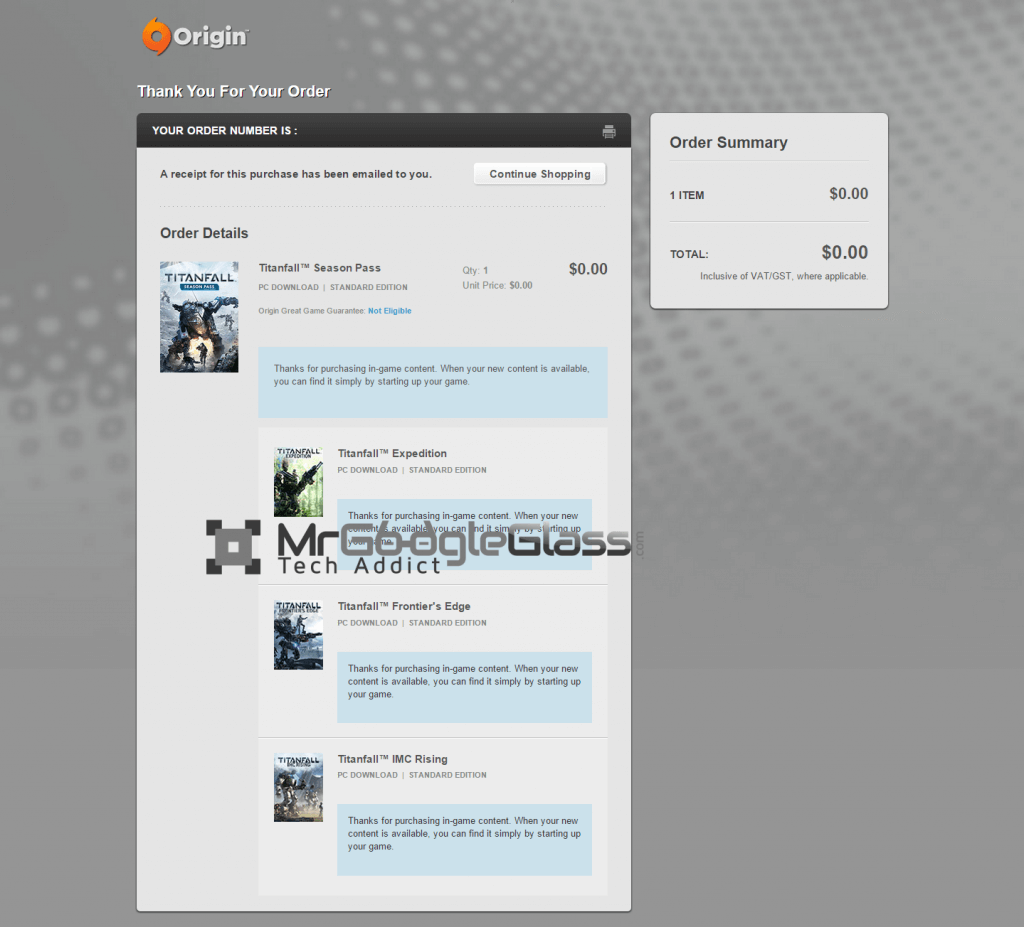Click the TOTAL label in summary

coord(689,254)
